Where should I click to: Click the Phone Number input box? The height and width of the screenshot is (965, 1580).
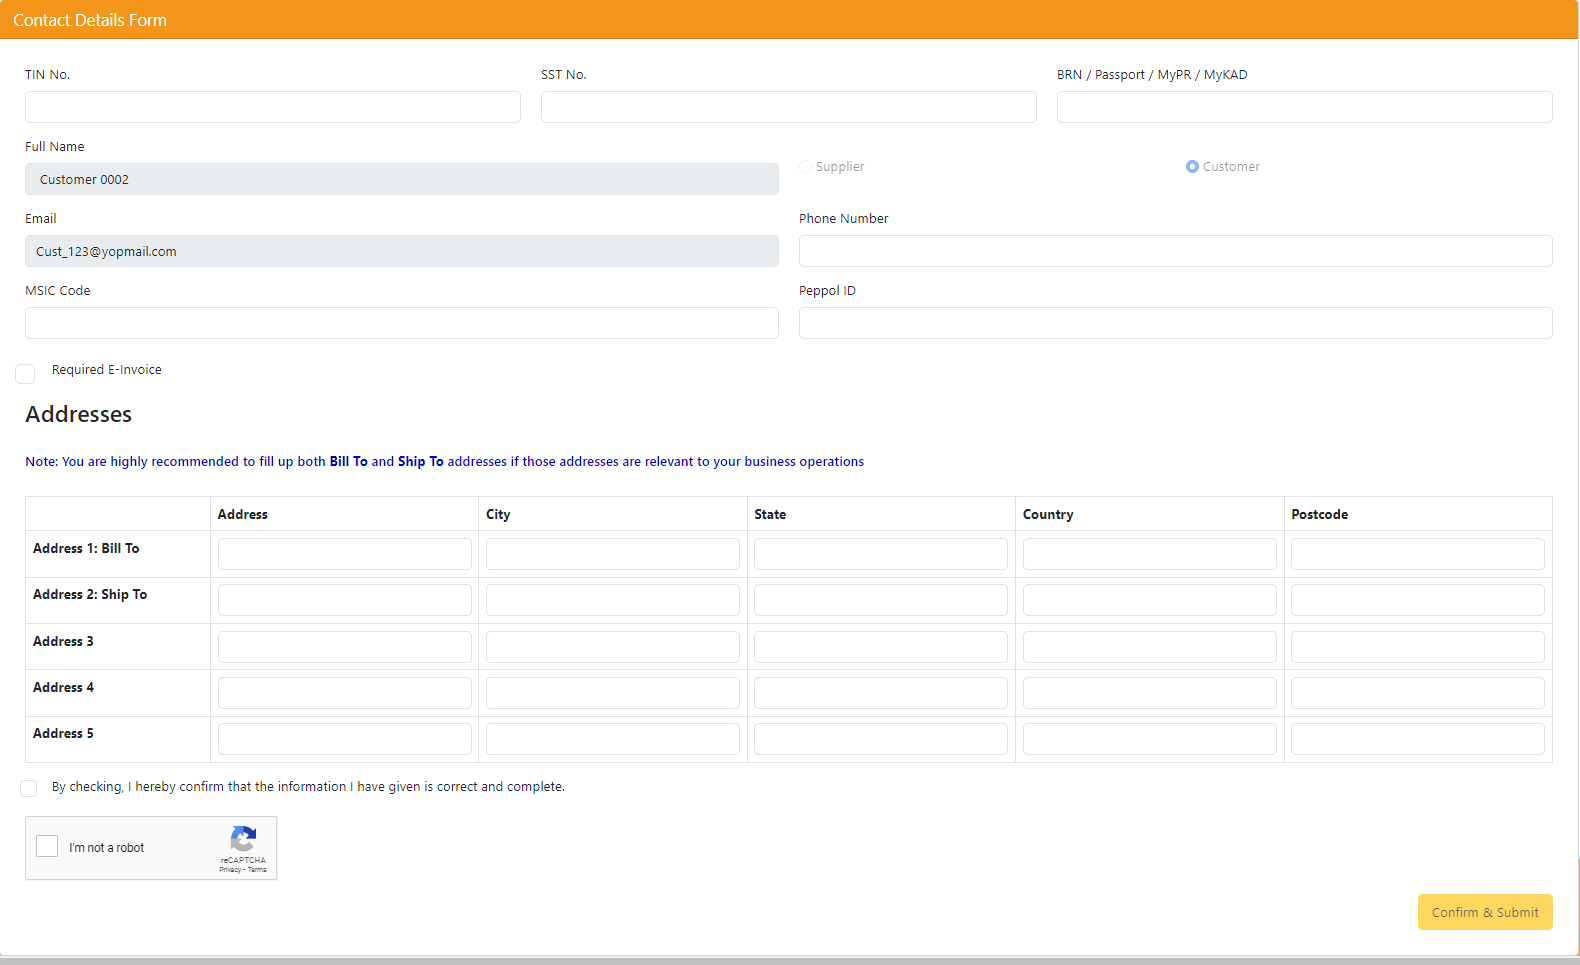(1175, 251)
